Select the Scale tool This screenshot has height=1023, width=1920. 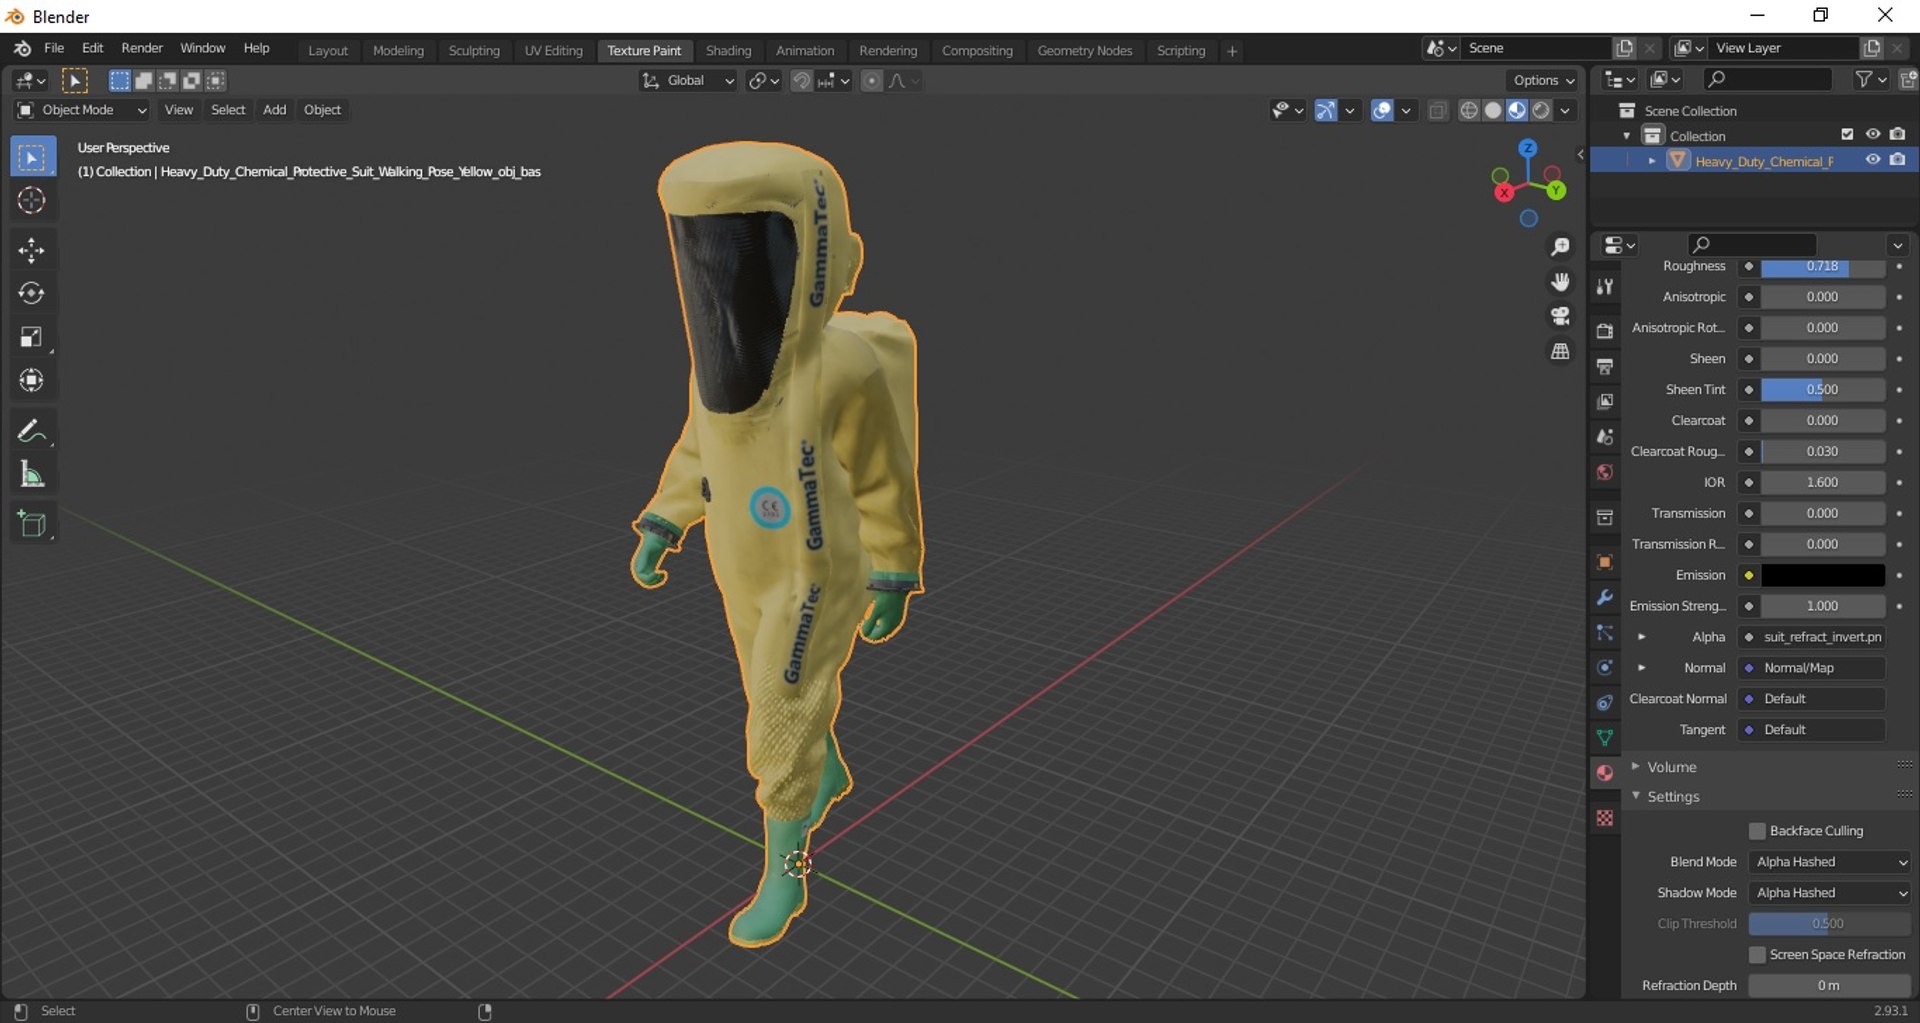coord(32,337)
